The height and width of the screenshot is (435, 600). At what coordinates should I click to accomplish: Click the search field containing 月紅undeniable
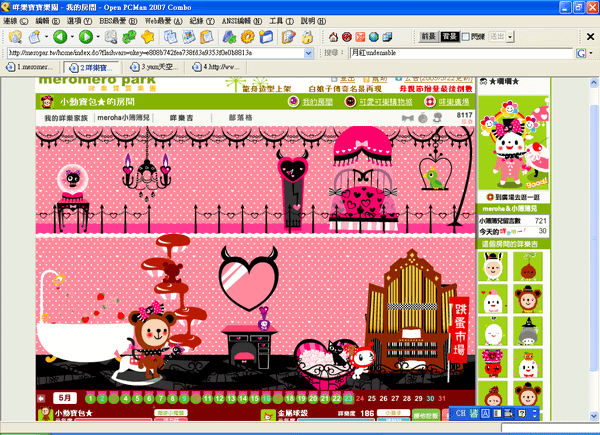(461, 53)
